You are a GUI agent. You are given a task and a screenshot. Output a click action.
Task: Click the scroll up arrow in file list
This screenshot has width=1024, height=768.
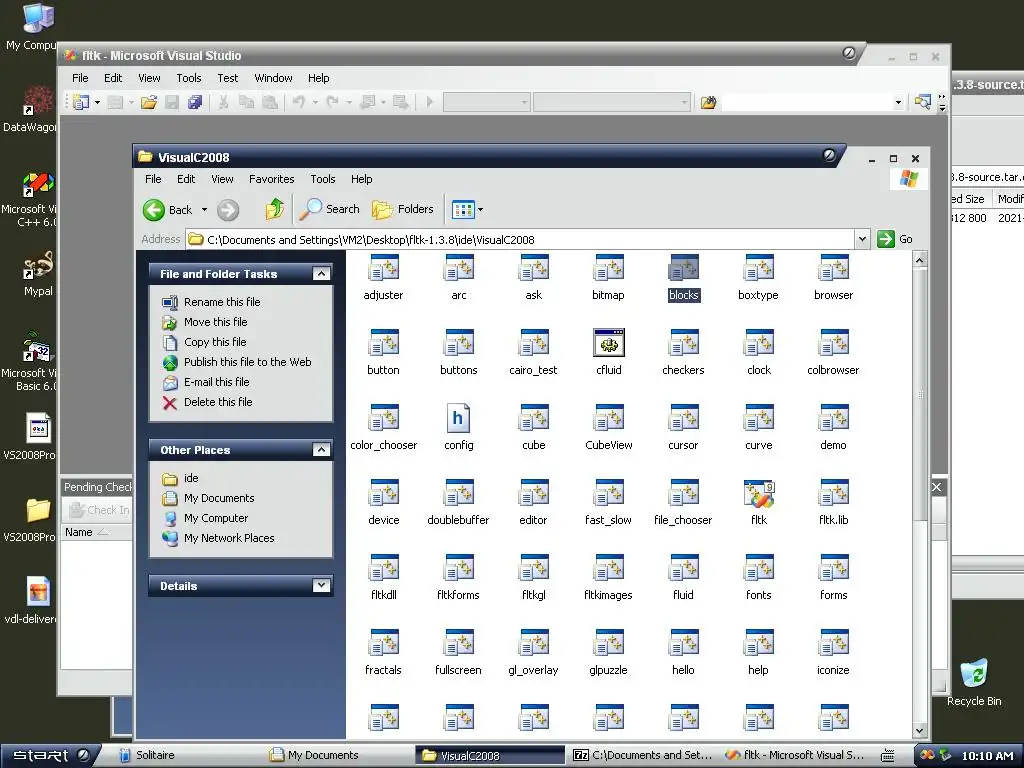coord(920,260)
